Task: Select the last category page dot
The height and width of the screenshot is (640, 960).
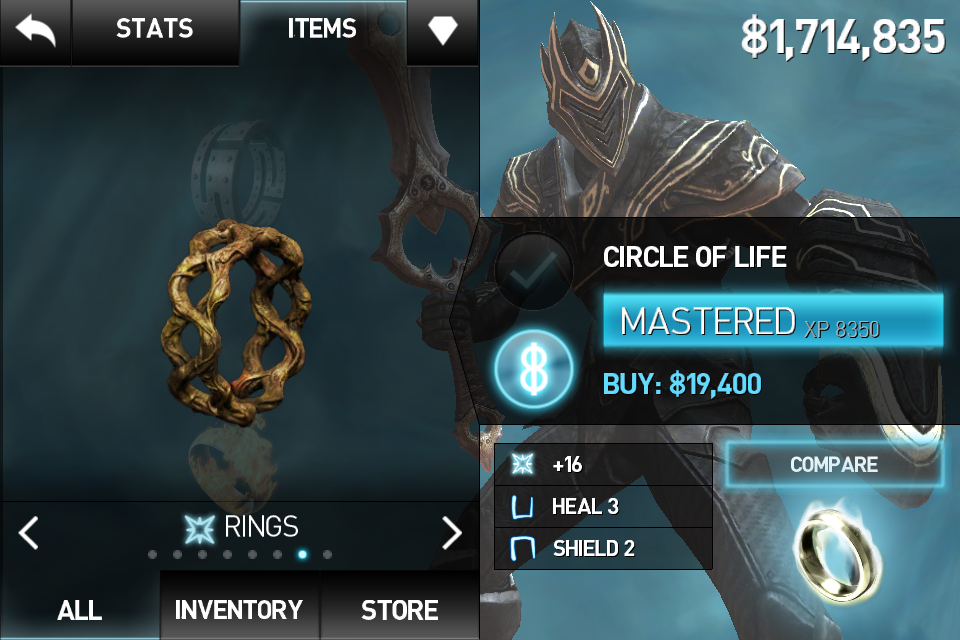Action: coord(328,555)
